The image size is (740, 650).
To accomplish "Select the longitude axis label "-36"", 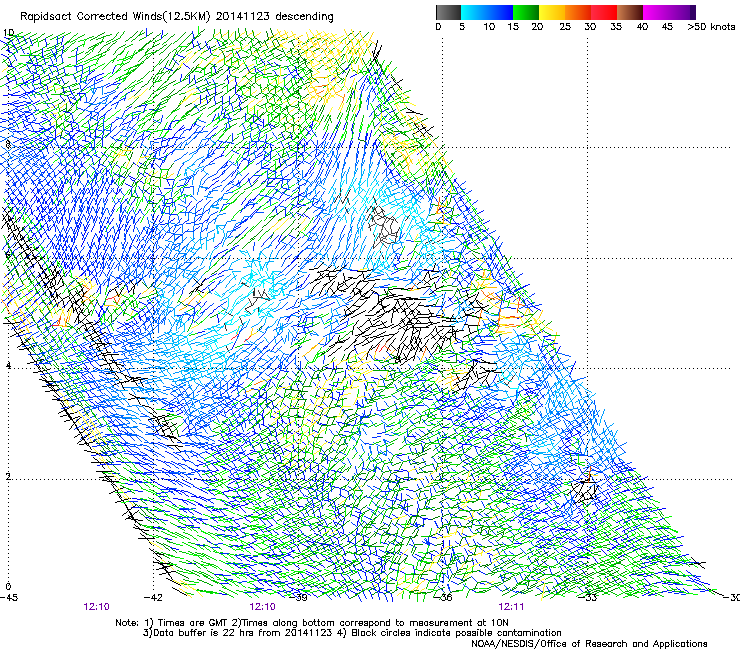I will (444, 598).
